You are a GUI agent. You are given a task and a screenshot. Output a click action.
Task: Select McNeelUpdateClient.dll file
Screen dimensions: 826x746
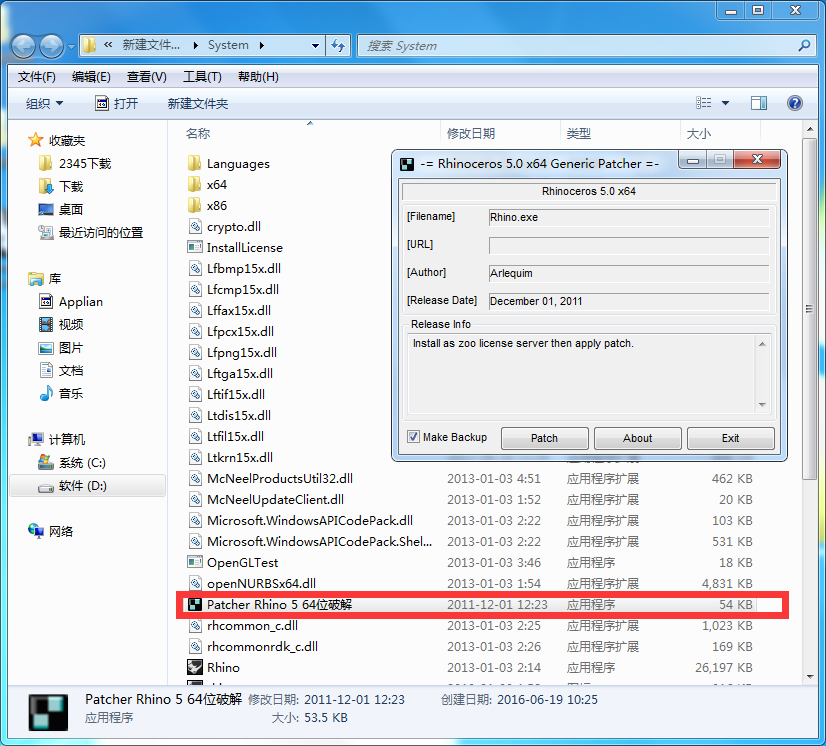pos(275,499)
